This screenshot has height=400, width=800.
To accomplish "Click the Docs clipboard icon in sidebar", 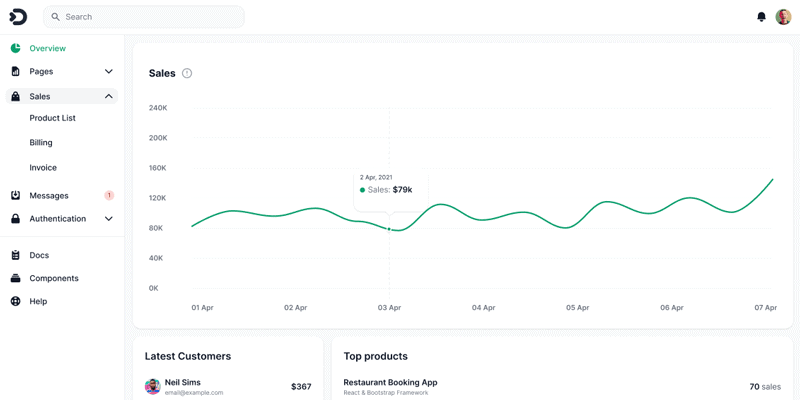I will coord(16,255).
